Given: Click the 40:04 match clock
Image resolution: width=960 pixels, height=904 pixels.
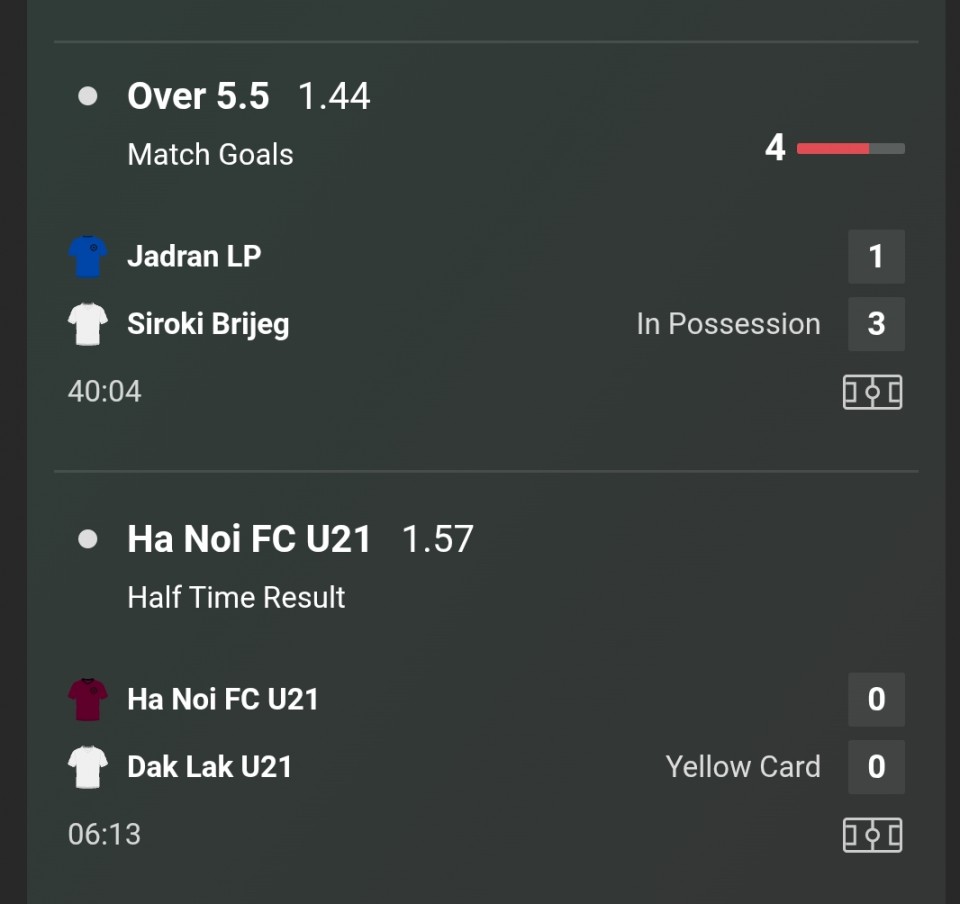Looking at the screenshot, I should (x=105, y=392).
